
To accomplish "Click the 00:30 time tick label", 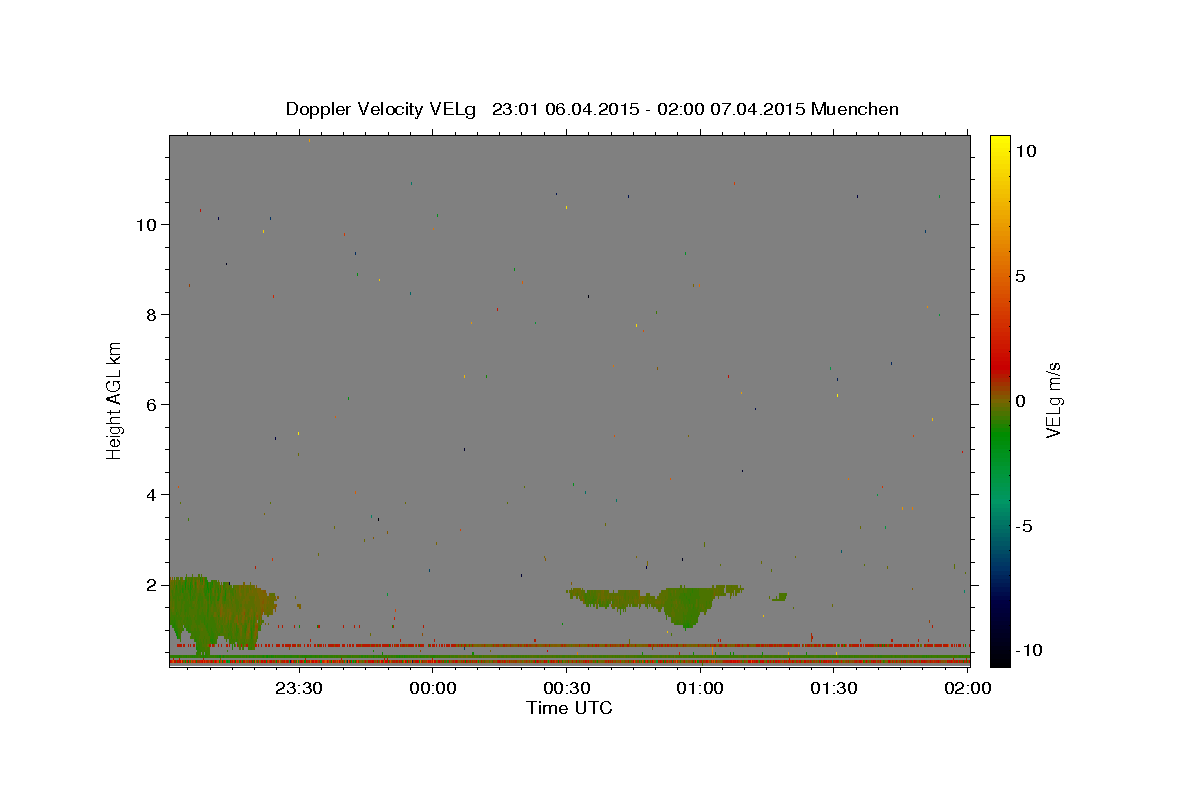I will coord(567,688).
